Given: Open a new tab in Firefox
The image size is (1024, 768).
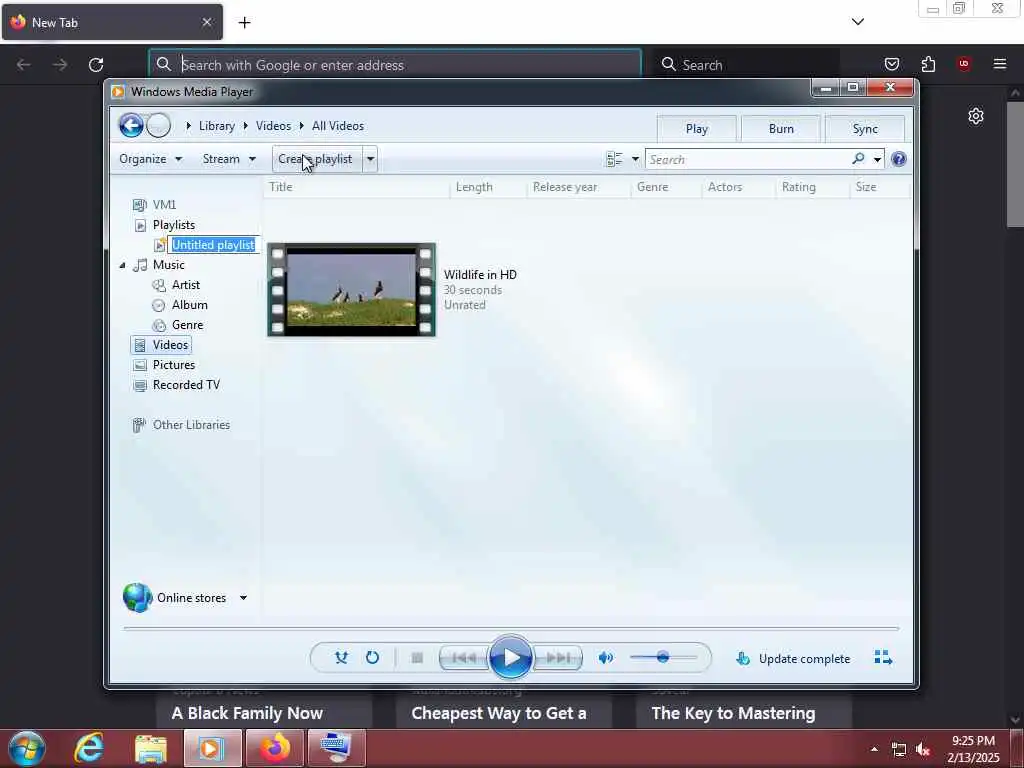Looking at the screenshot, I should tap(244, 23).
